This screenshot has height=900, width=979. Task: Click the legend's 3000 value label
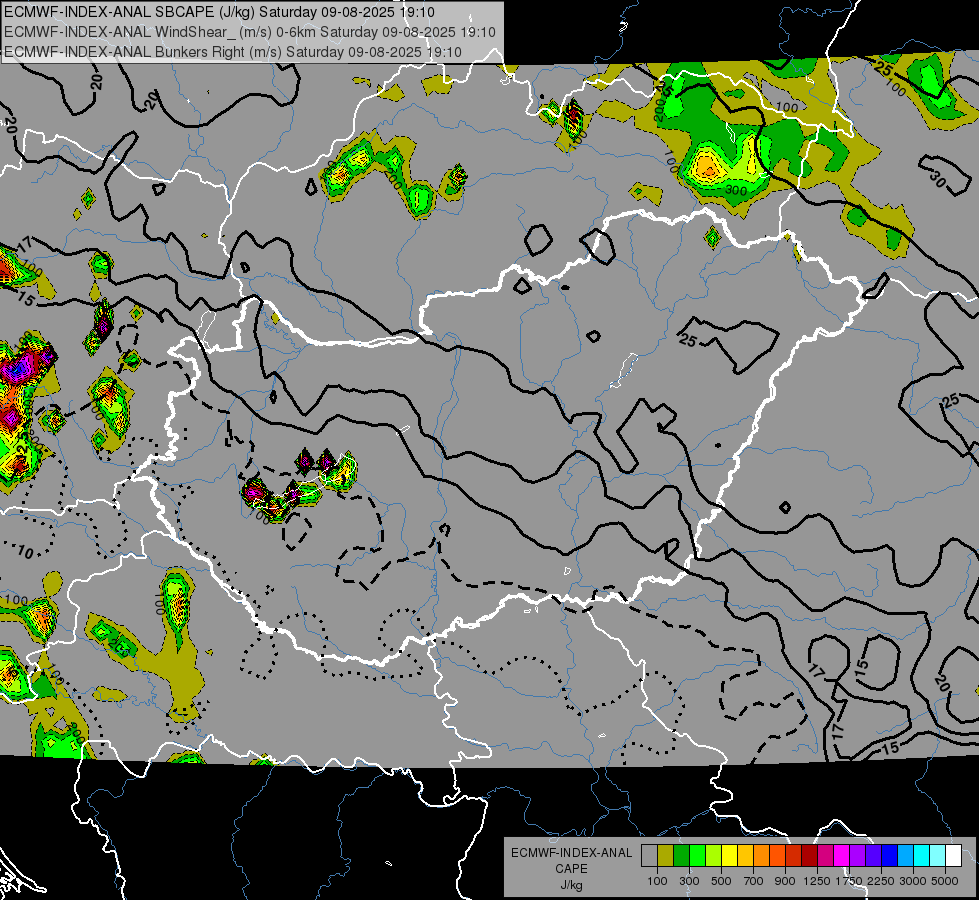tap(913, 881)
